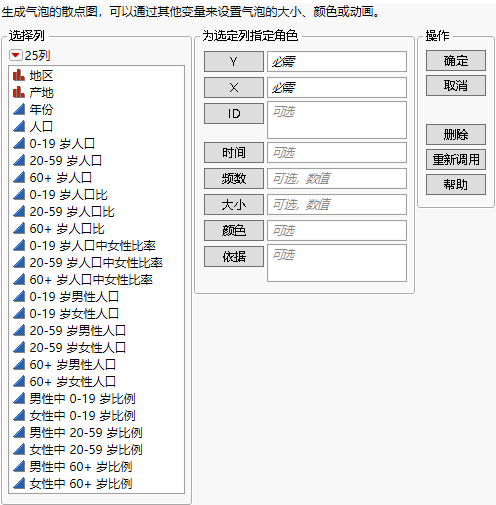
Task: Click the icon beside 60+ 岁男性人口
Action: [x=19, y=364]
